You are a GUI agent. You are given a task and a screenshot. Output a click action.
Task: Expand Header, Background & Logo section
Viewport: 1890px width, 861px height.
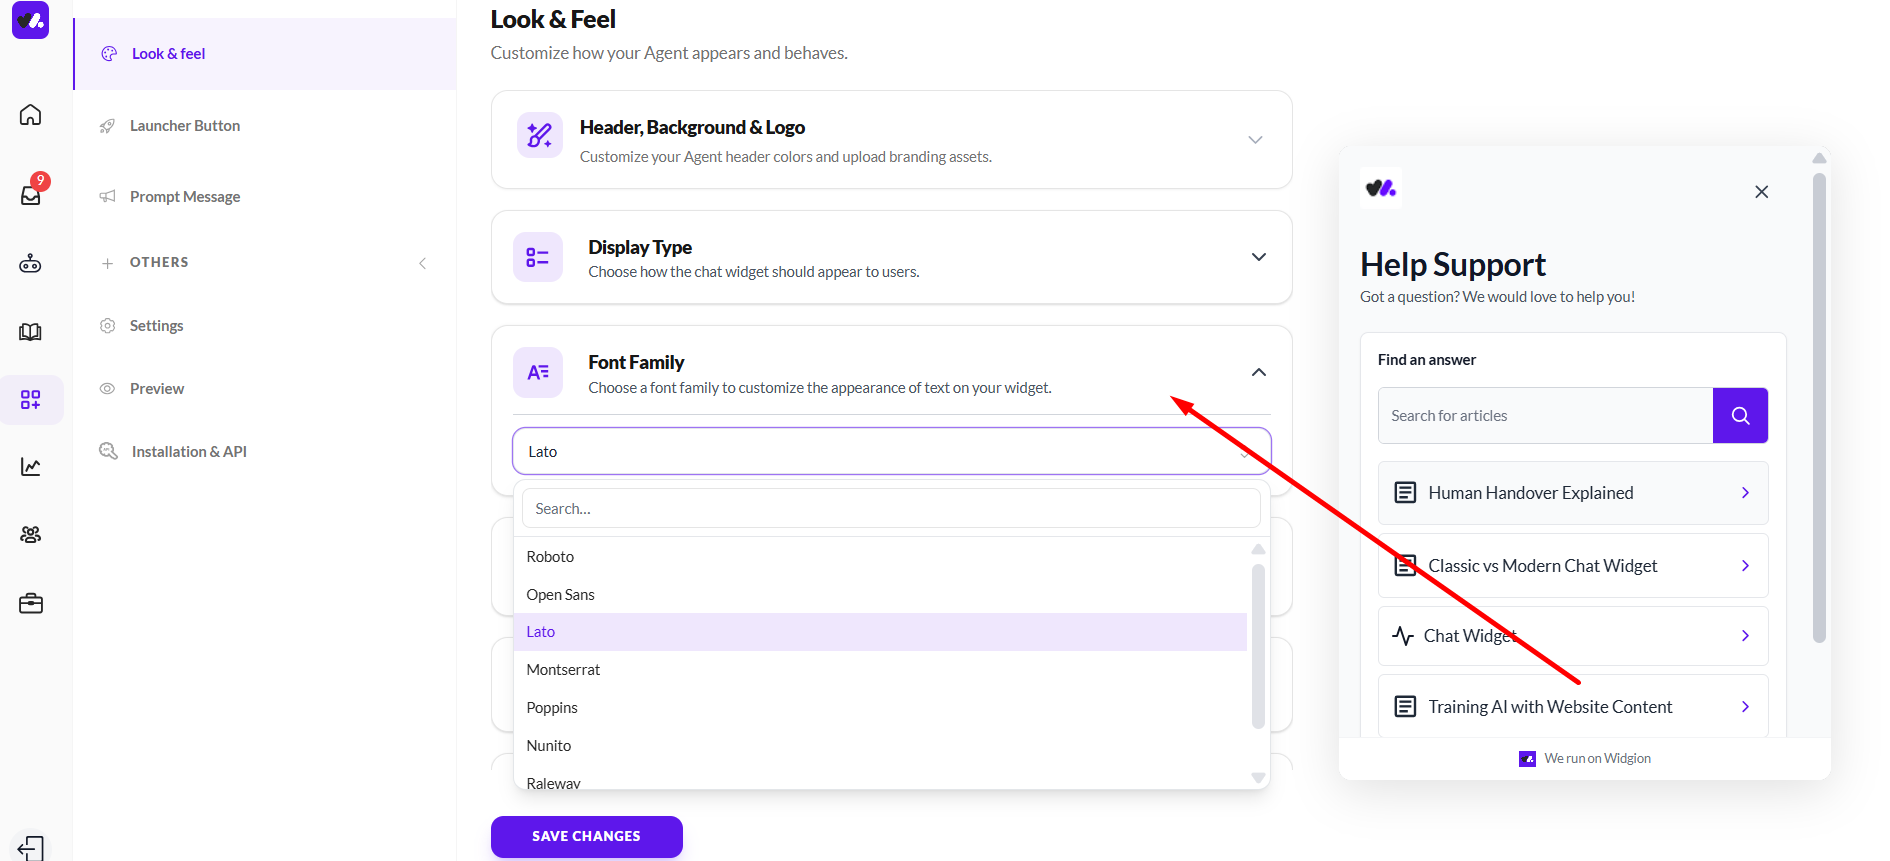point(1255,140)
